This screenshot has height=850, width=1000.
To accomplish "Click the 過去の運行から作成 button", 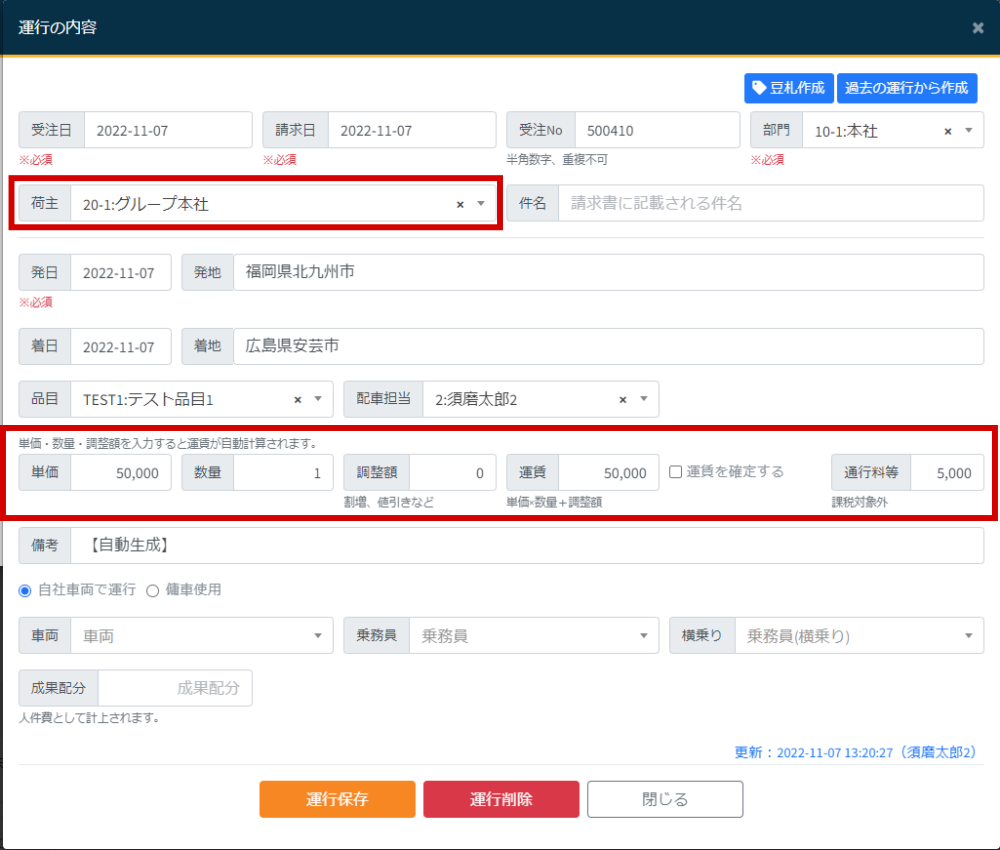I will [x=907, y=88].
